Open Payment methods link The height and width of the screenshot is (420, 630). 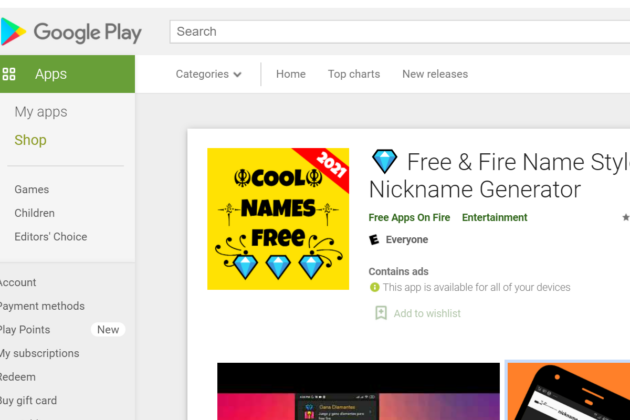[x=42, y=306]
